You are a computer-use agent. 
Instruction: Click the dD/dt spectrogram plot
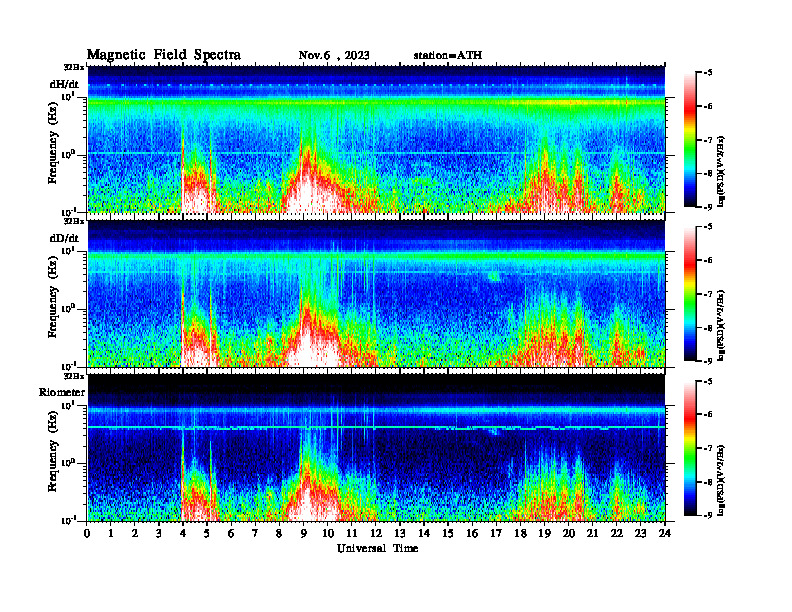tap(376, 293)
